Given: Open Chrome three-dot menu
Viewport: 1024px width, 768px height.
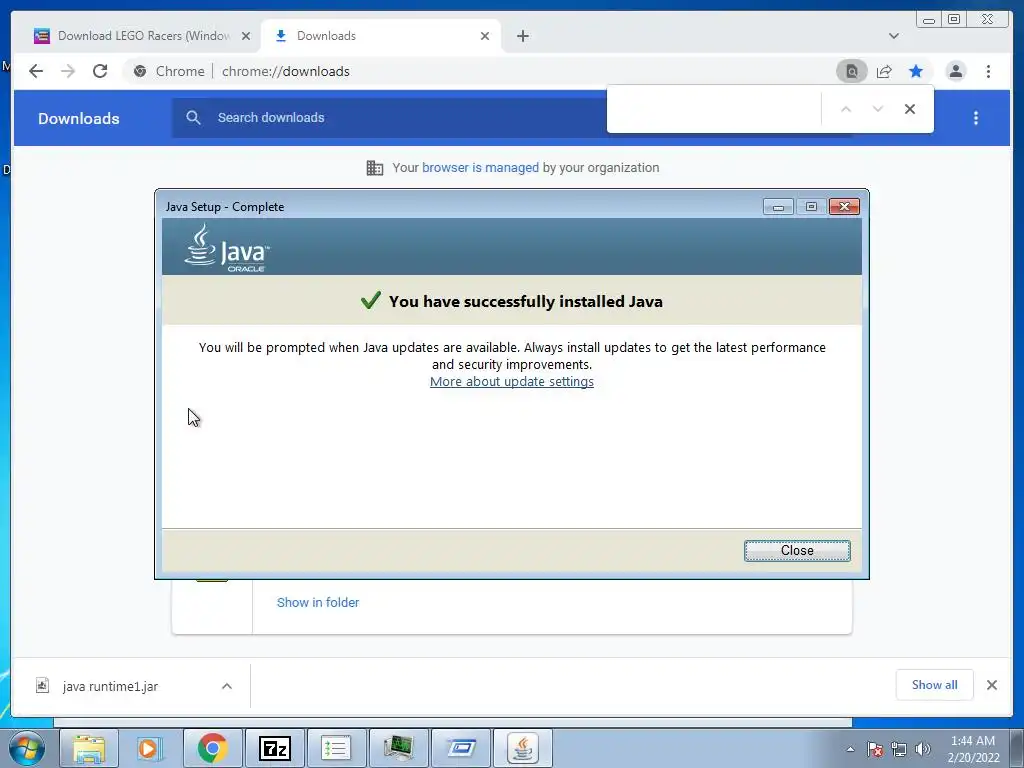Looking at the screenshot, I should point(988,71).
